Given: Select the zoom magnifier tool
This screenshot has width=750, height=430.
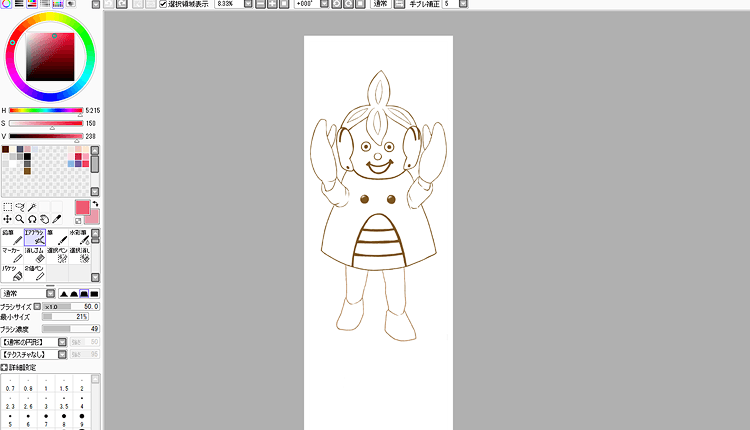Looking at the screenshot, I should click(x=20, y=219).
